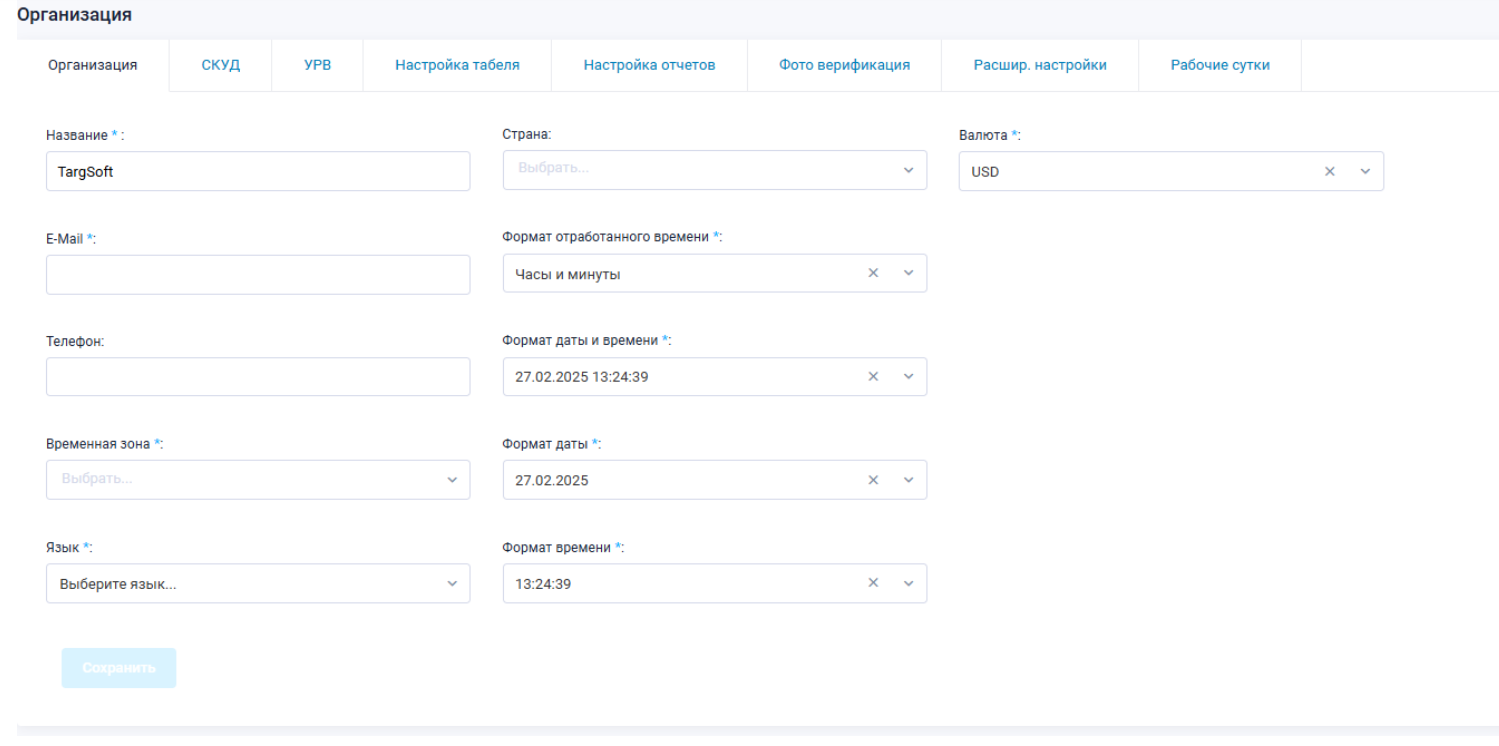Clear the time format 13:24:39 value
Image resolution: width=1499 pixels, height=746 pixels.
click(x=873, y=584)
